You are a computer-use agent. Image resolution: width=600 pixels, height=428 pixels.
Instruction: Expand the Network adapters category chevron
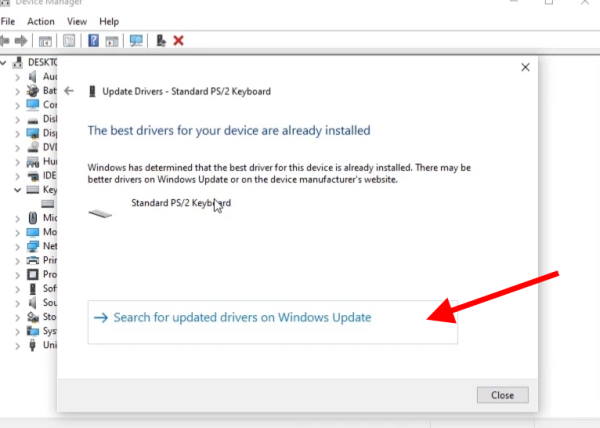18,246
